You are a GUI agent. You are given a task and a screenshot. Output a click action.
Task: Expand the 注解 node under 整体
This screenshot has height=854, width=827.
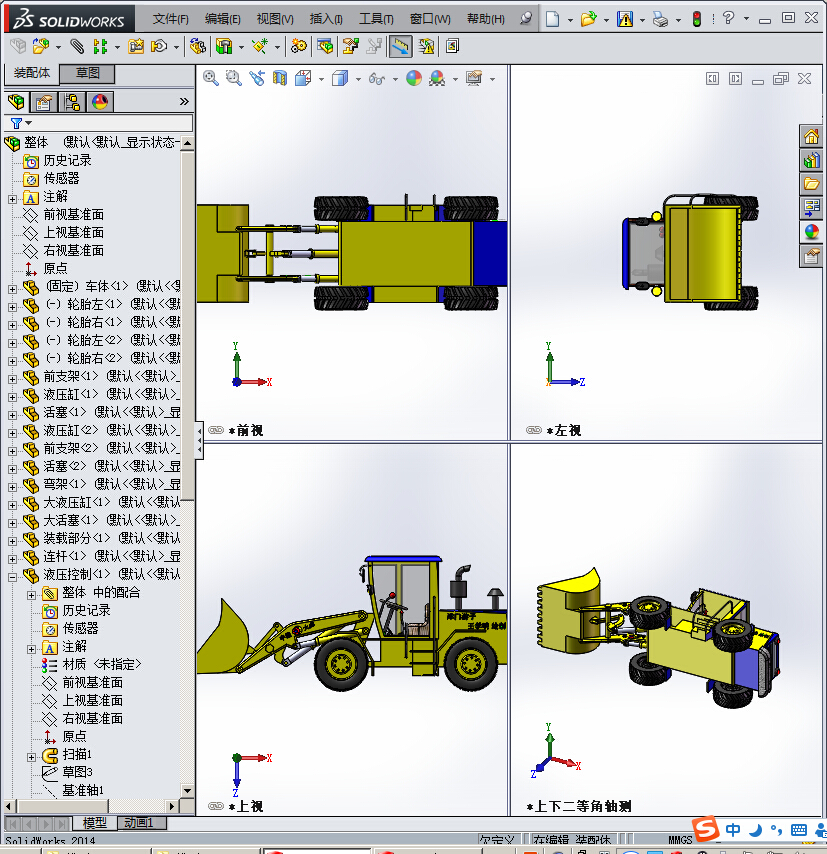(x=13, y=199)
